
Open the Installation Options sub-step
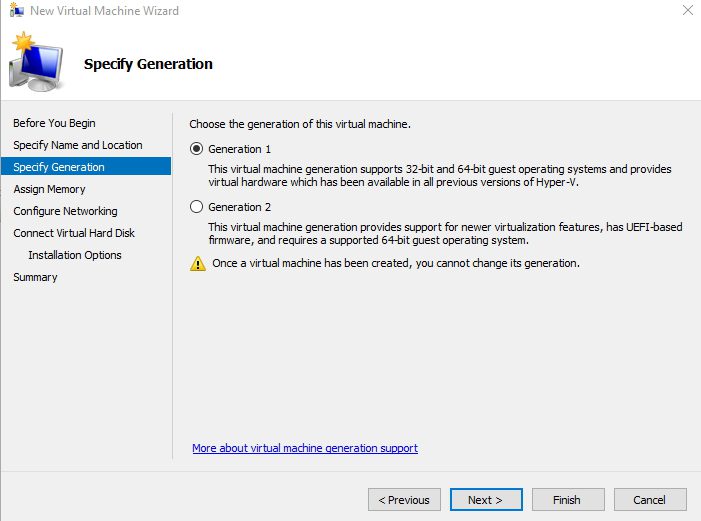point(75,255)
